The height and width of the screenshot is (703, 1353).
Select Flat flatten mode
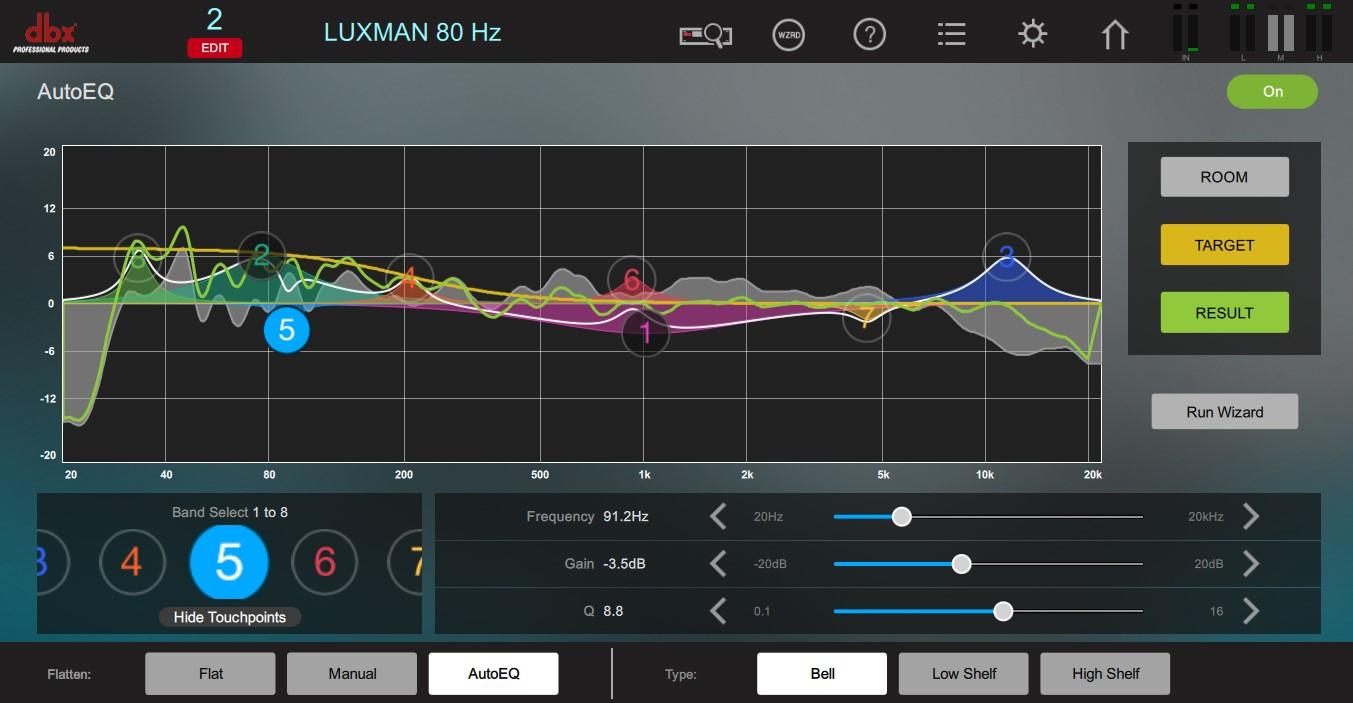coord(210,674)
